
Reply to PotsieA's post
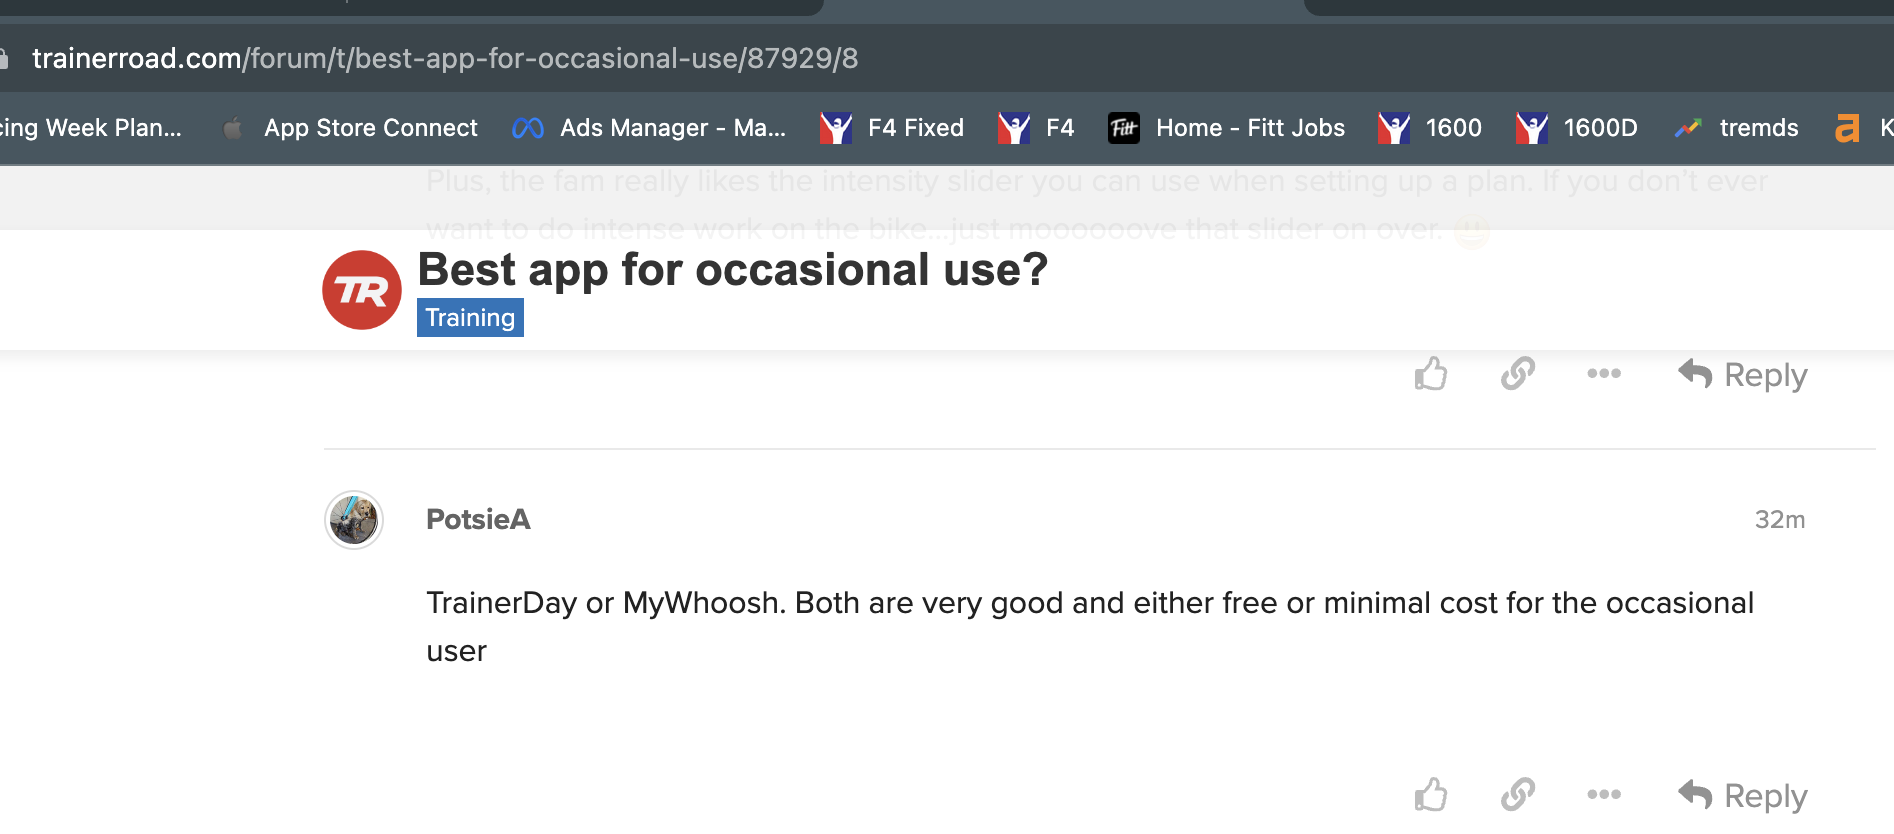point(1742,796)
